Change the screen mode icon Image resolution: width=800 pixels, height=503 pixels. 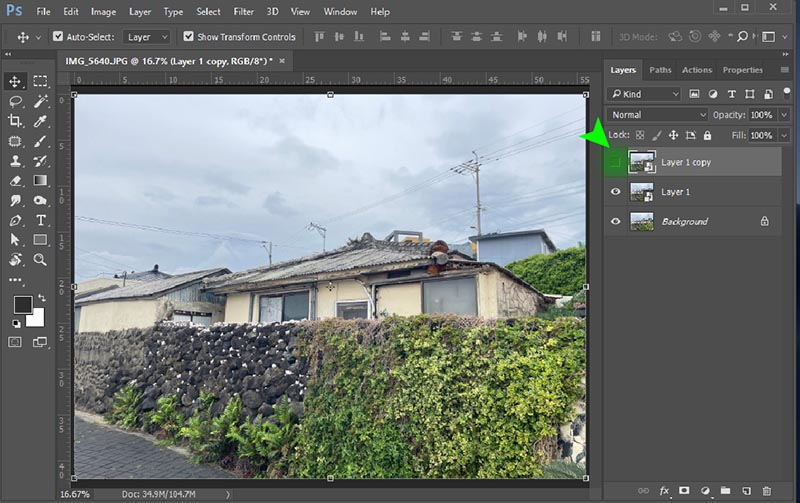(x=39, y=342)
